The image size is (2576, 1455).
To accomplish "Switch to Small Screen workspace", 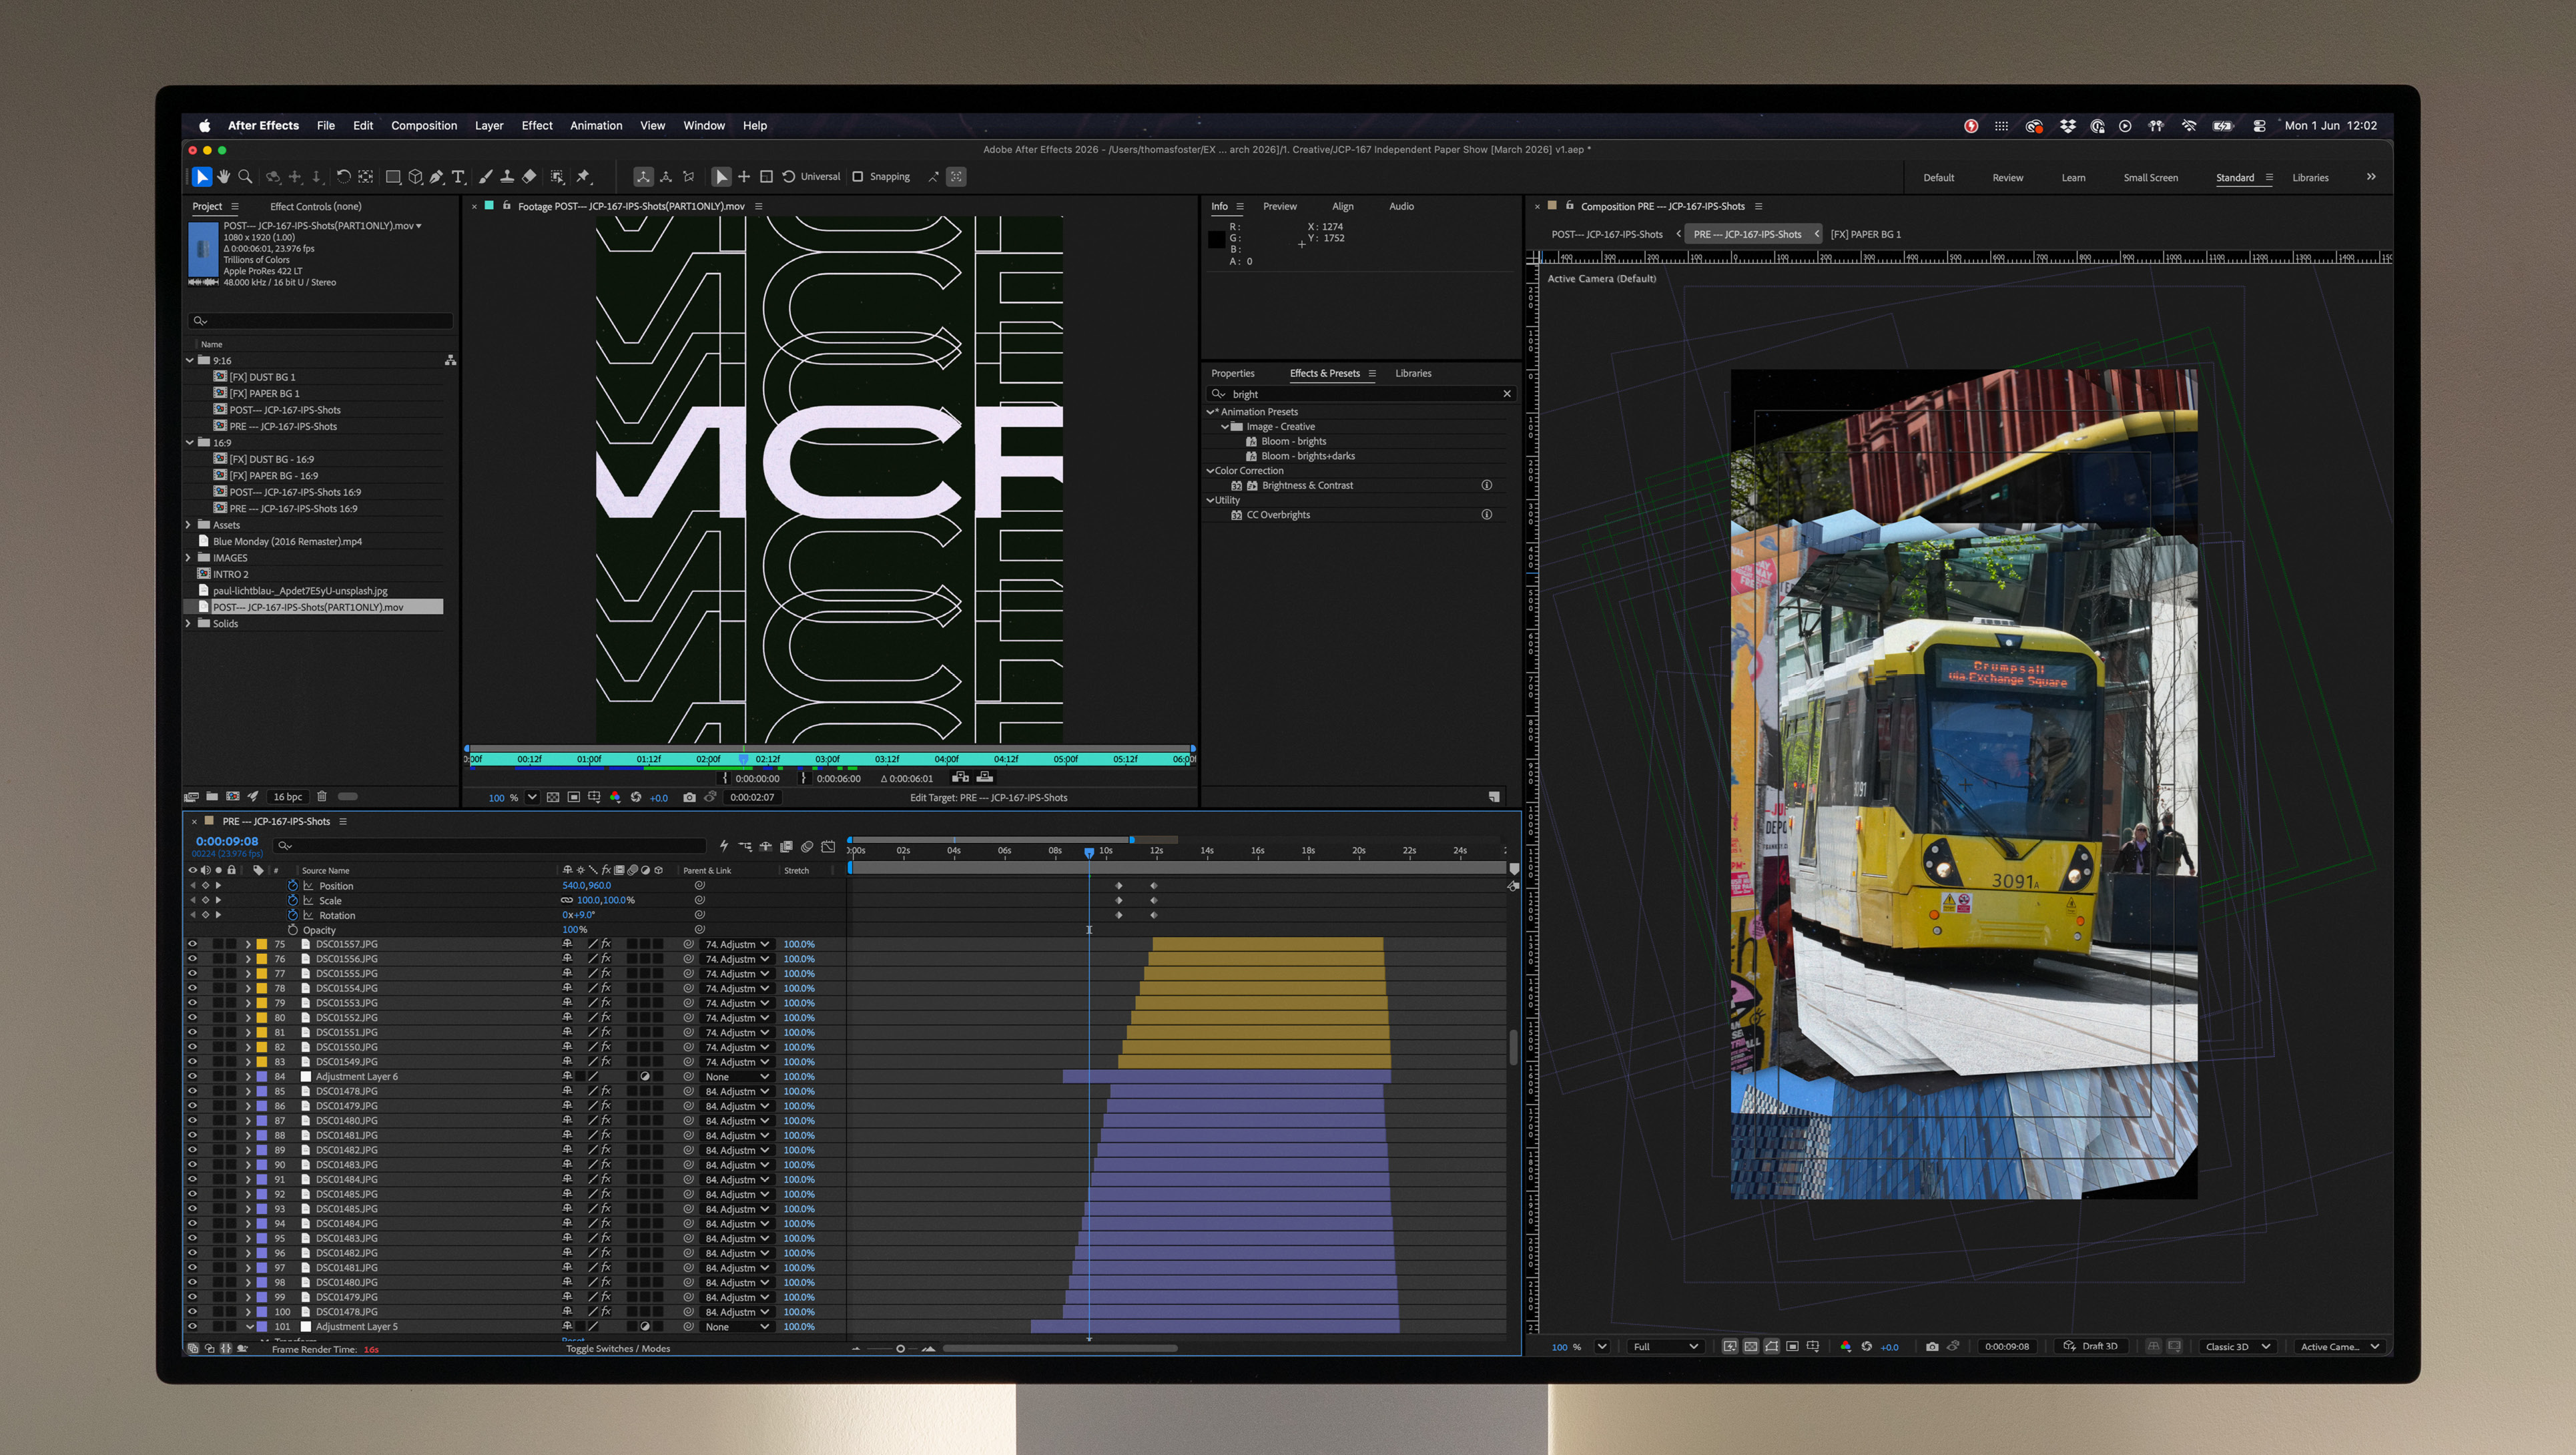I will (2150, 178).
